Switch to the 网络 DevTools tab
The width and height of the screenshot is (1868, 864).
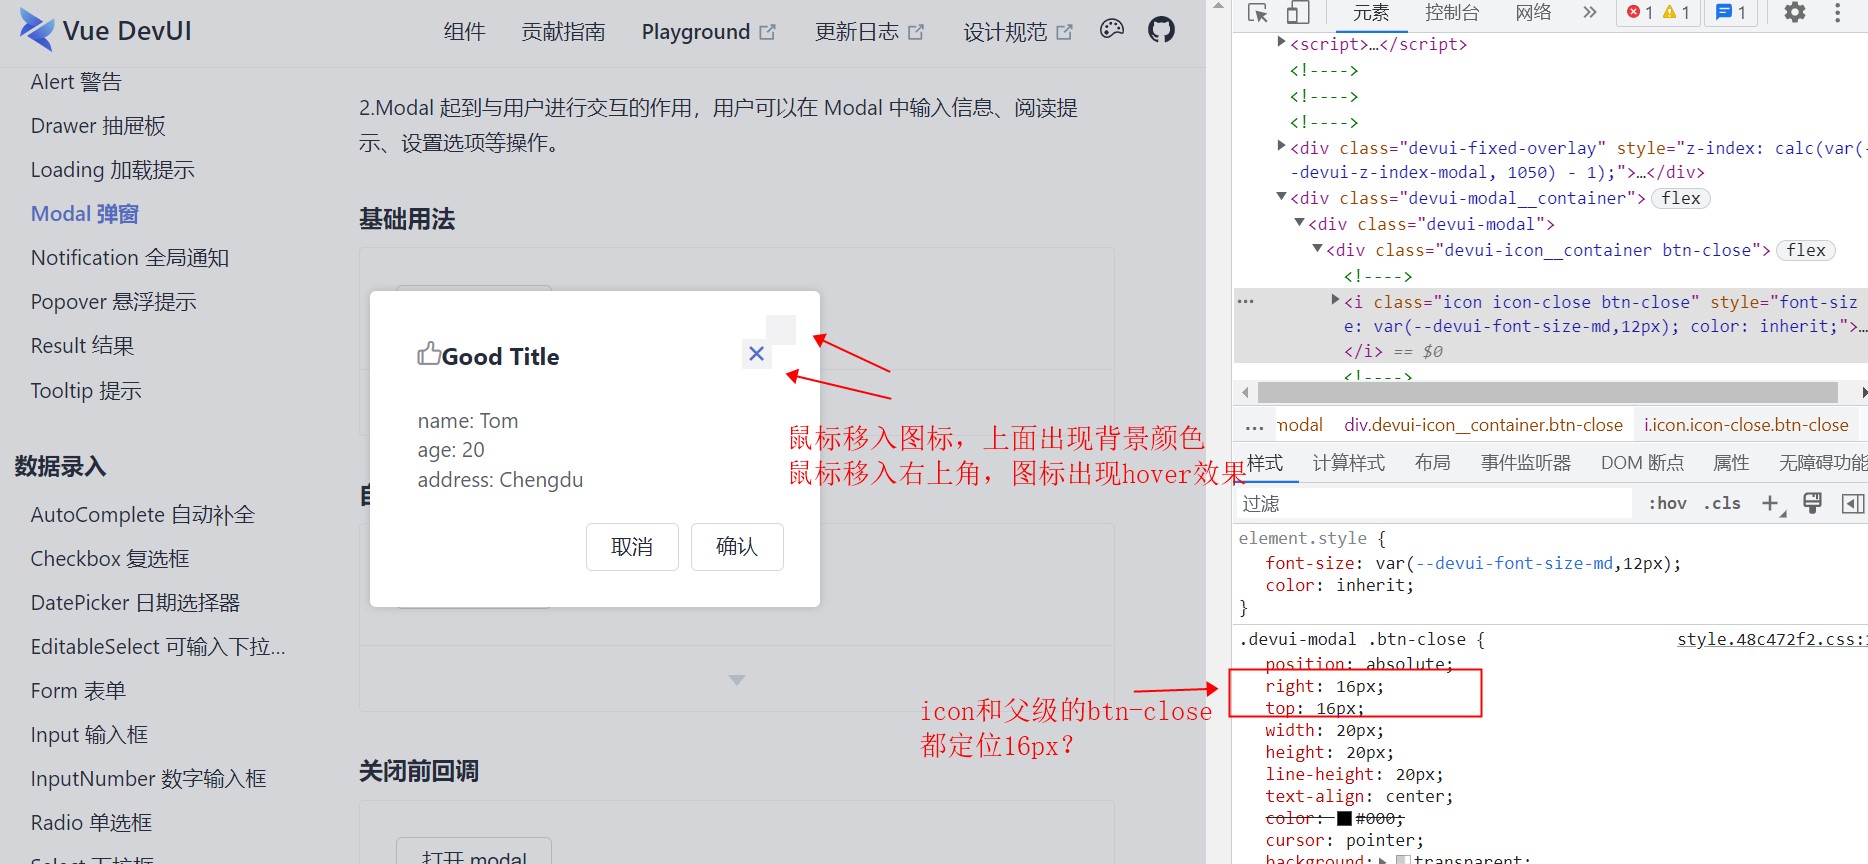[1533, 13]
